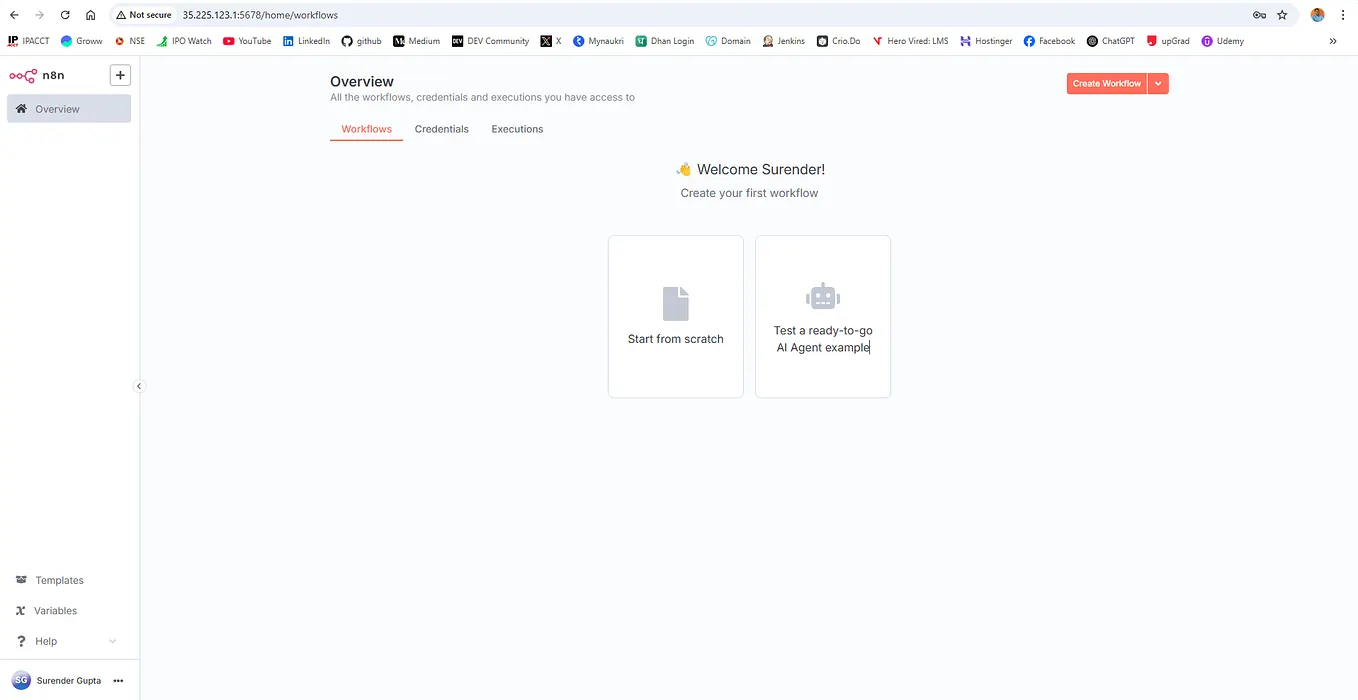Click the n8n logo in the sidebar
Screen dimensions: 1358x700
pyautogui.click(x=24, y=75)
